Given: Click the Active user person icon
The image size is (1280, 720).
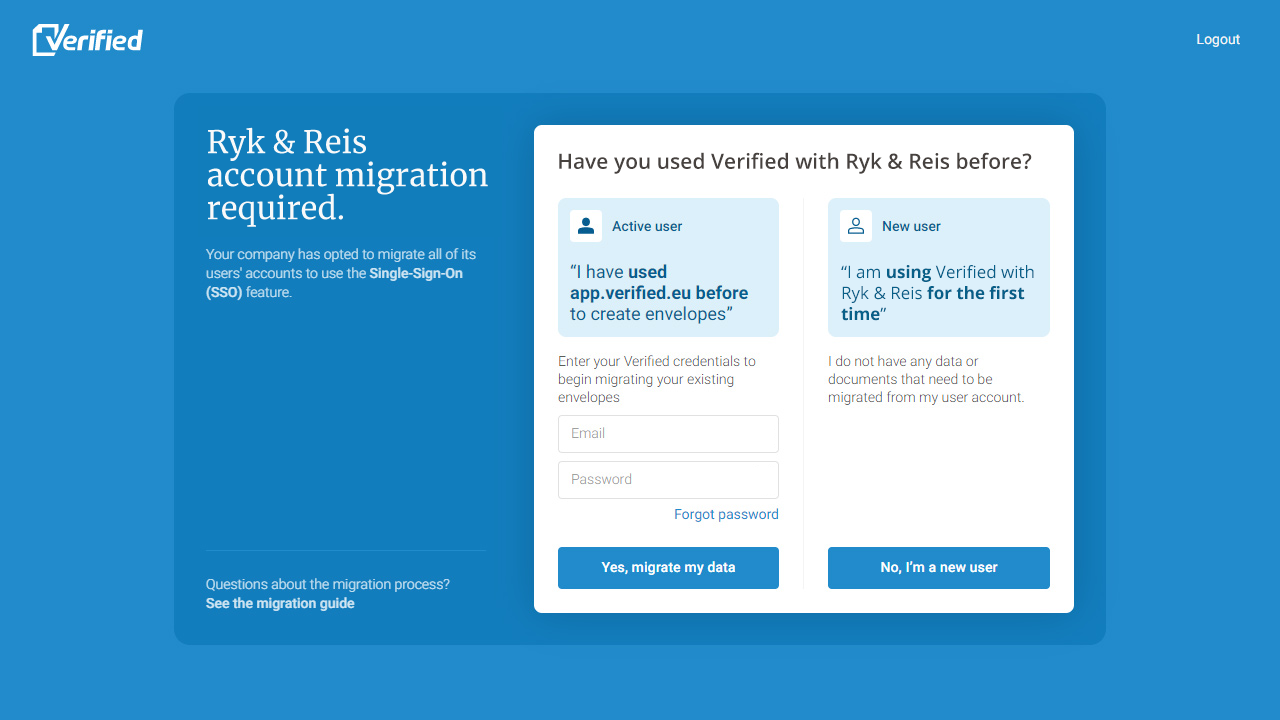Looking at the screenshot, I should tap(586, 226).
